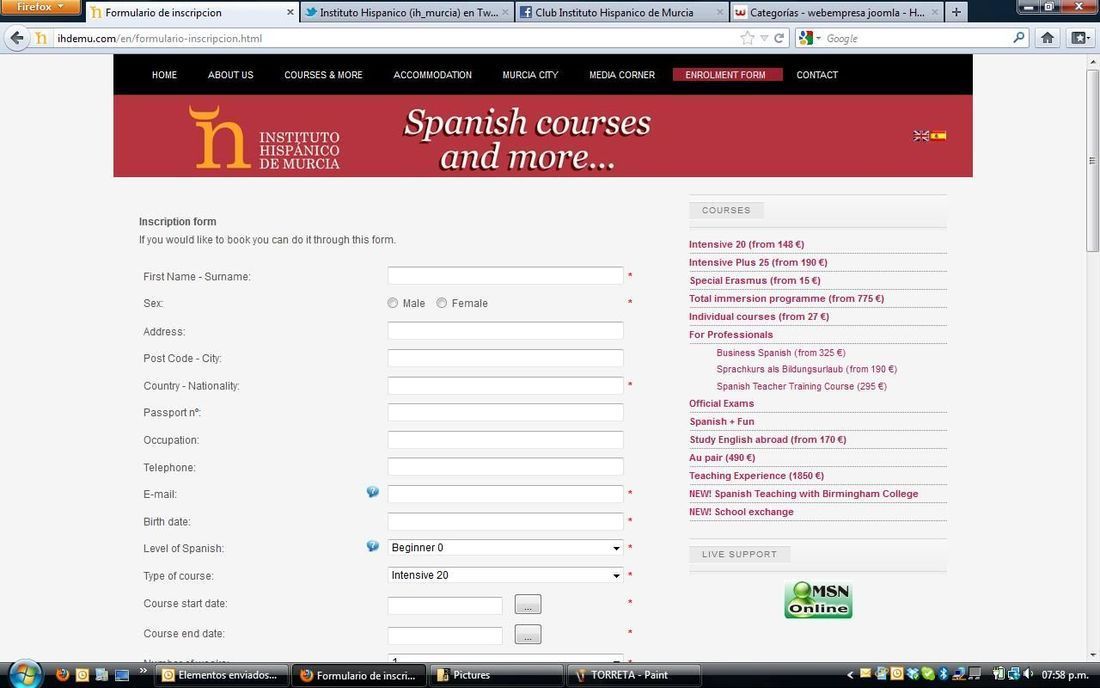Open the ABOUT US menu item
Screen dimensions: 1100x688
pyautogui.click(x=230, y=74)
